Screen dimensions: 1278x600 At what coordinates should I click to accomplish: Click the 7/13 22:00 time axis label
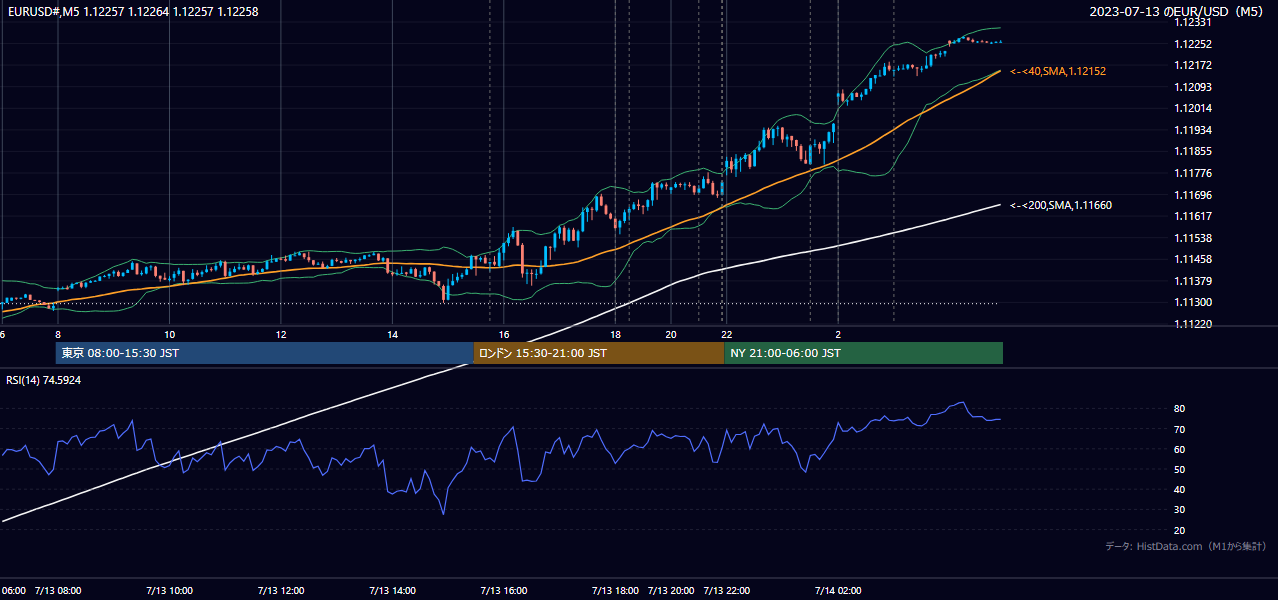pyautogui.click(x=727, y=590)
